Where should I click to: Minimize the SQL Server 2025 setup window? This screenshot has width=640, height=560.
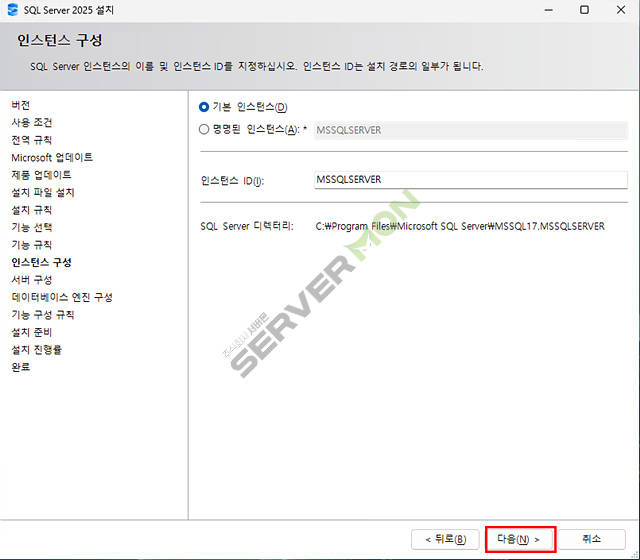[x=549, y=10]
